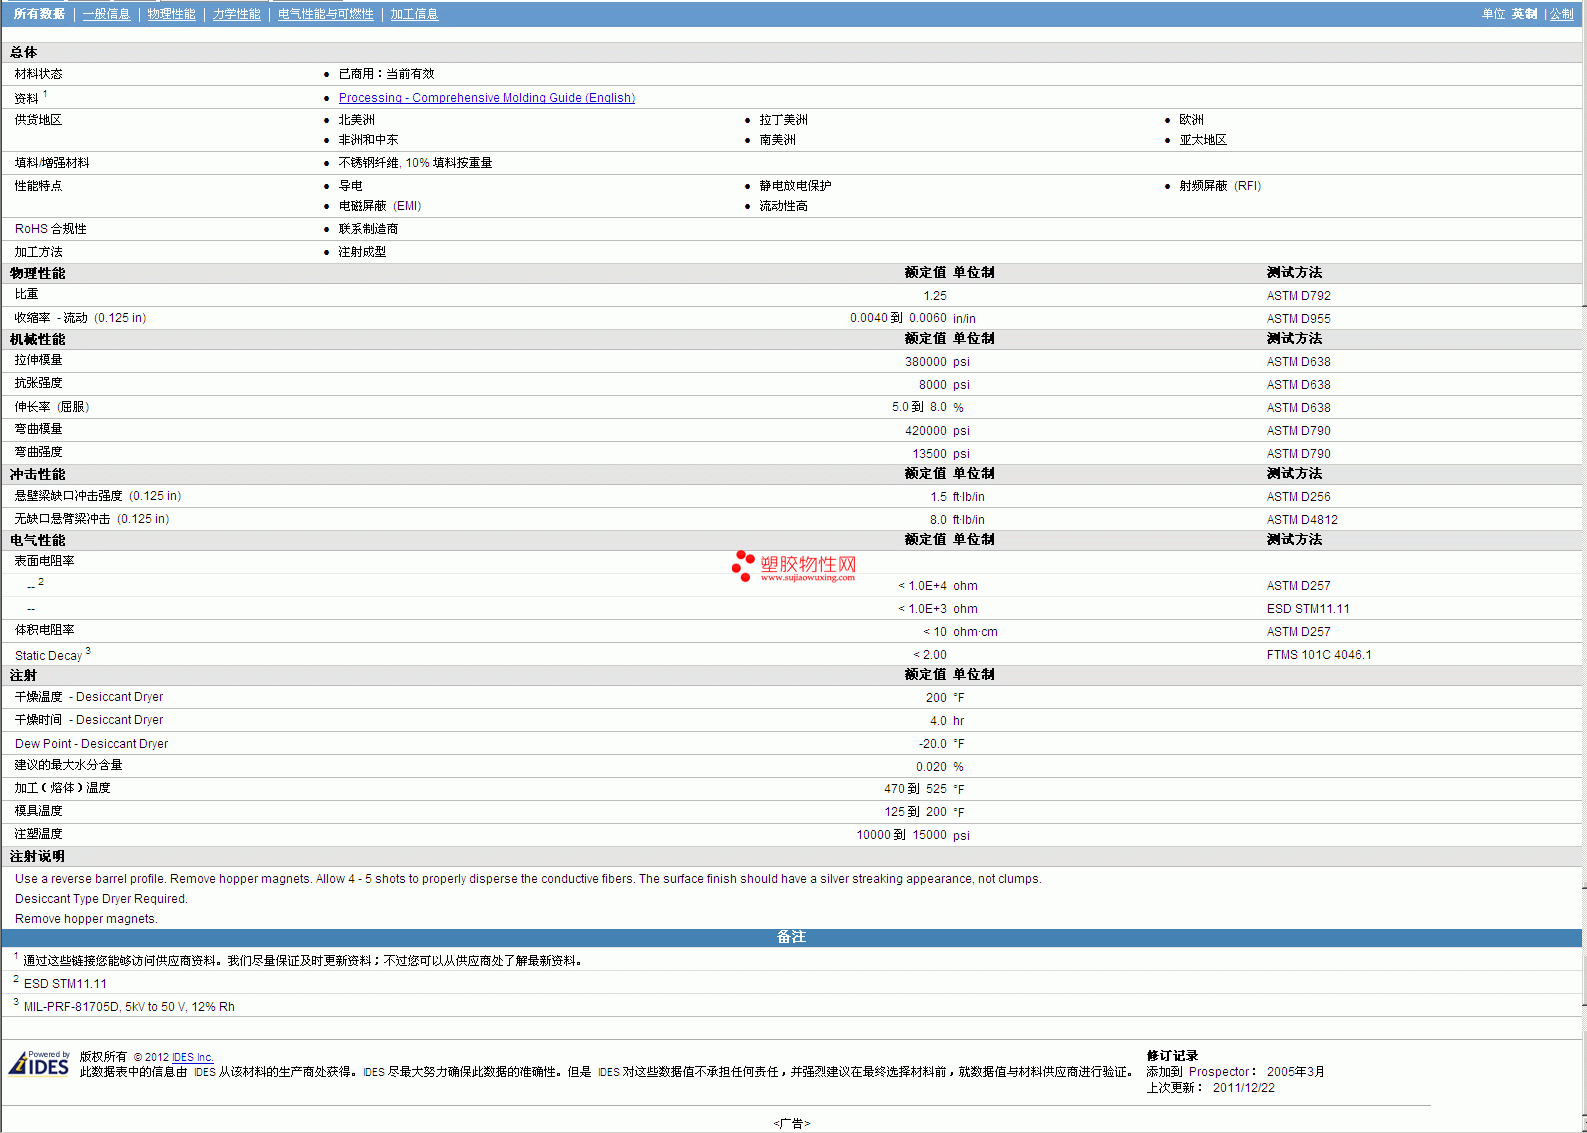
Task: Click the Powered by IDES logo
Action: point(39,1063)
